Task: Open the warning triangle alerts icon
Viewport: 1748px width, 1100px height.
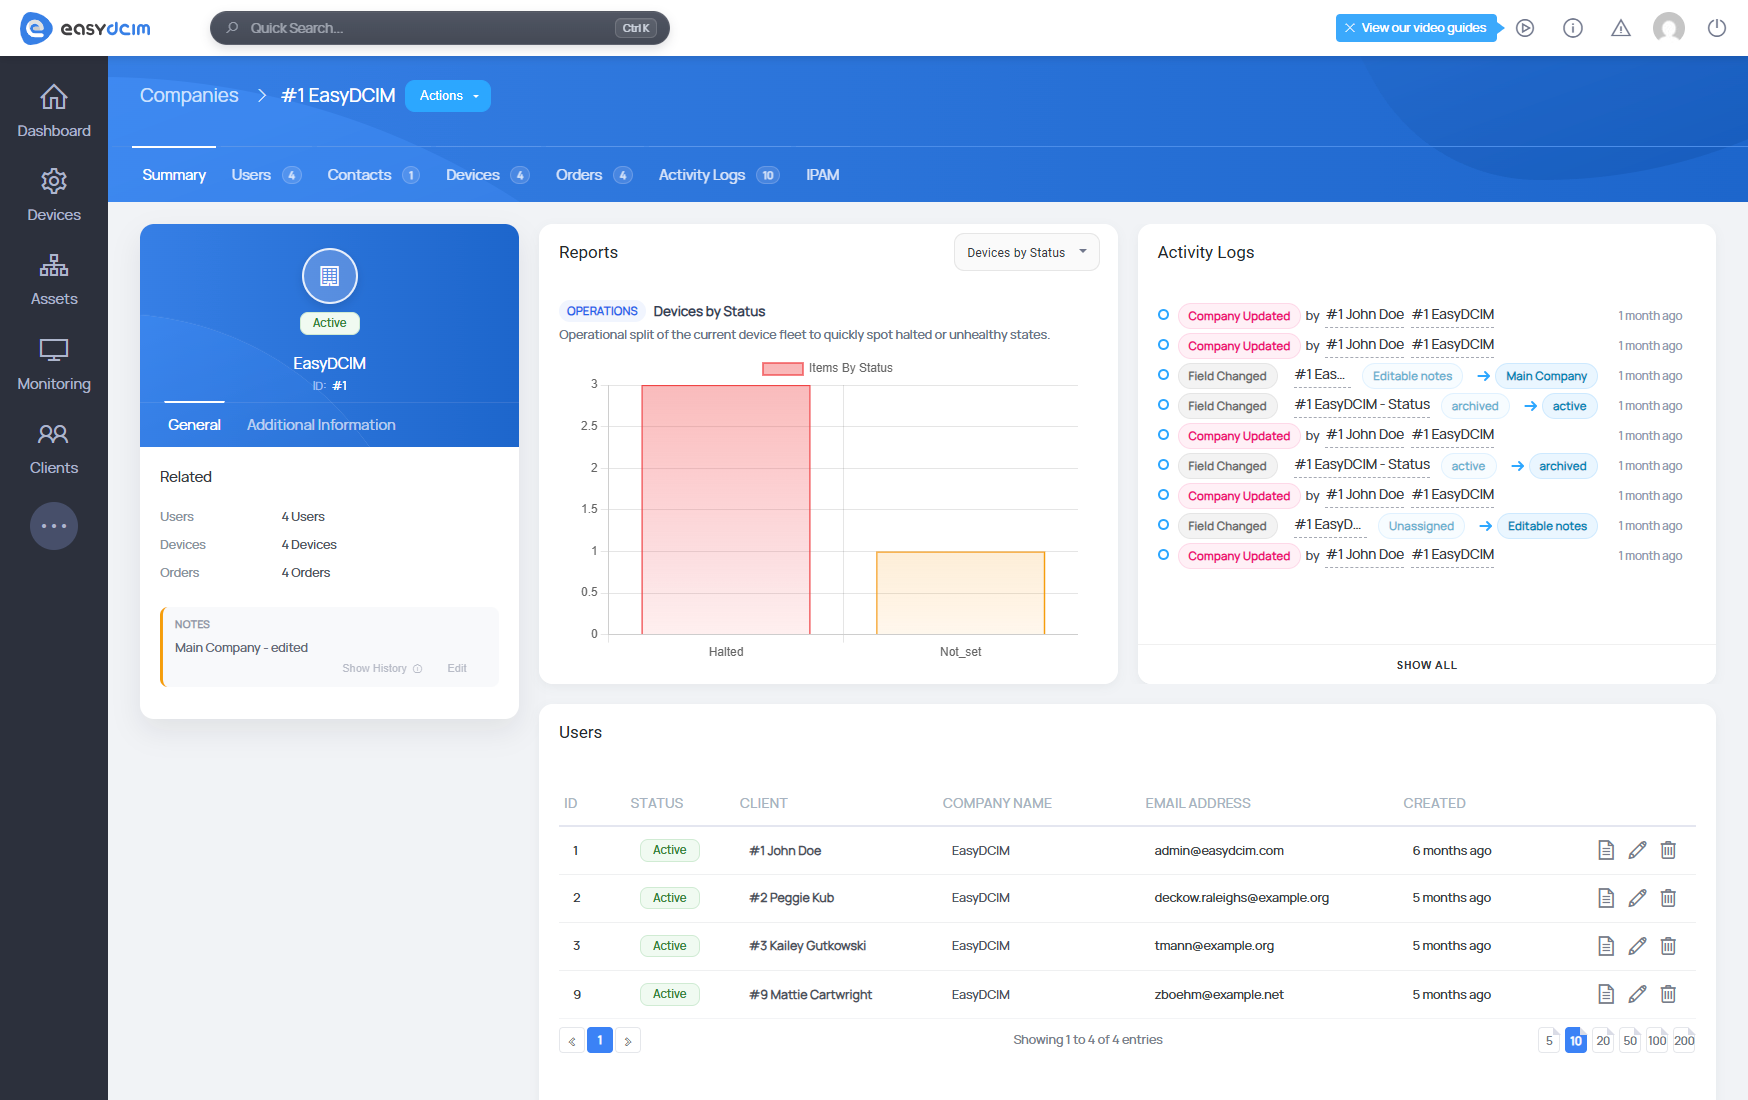Action: (x=1621, y=28)
